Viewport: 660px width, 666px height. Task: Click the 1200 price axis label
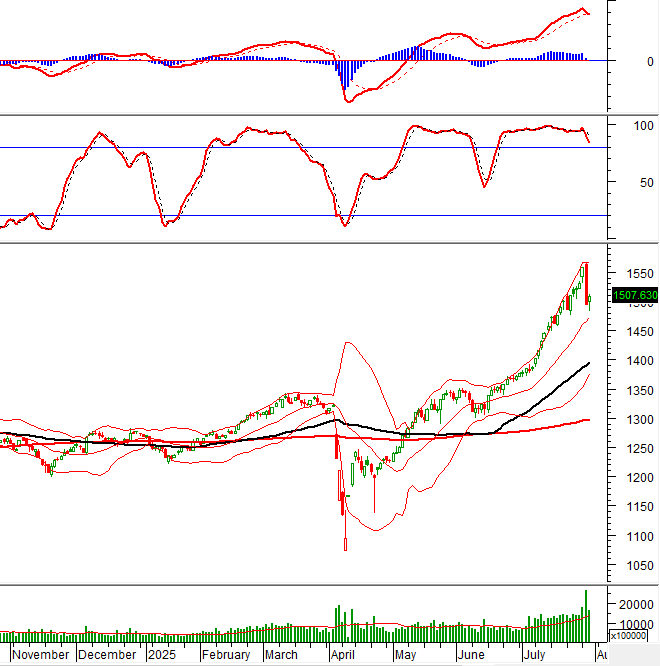click(x=640, y=478)
